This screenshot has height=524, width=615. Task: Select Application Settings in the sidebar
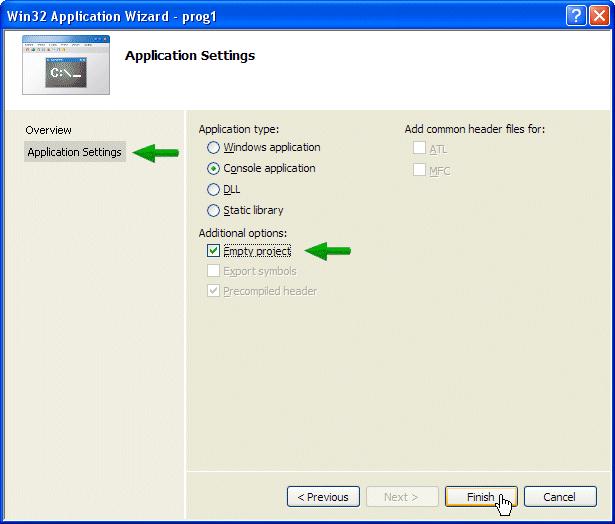[74, 152]
